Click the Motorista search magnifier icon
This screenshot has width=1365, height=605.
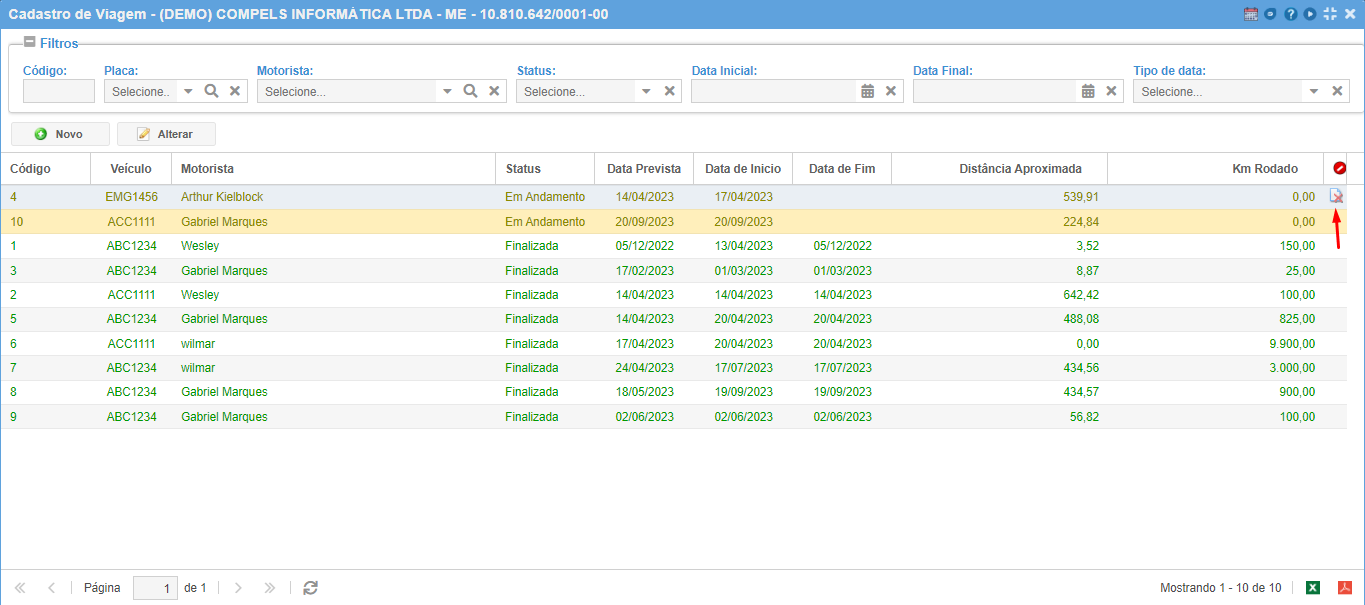[470, 91]
